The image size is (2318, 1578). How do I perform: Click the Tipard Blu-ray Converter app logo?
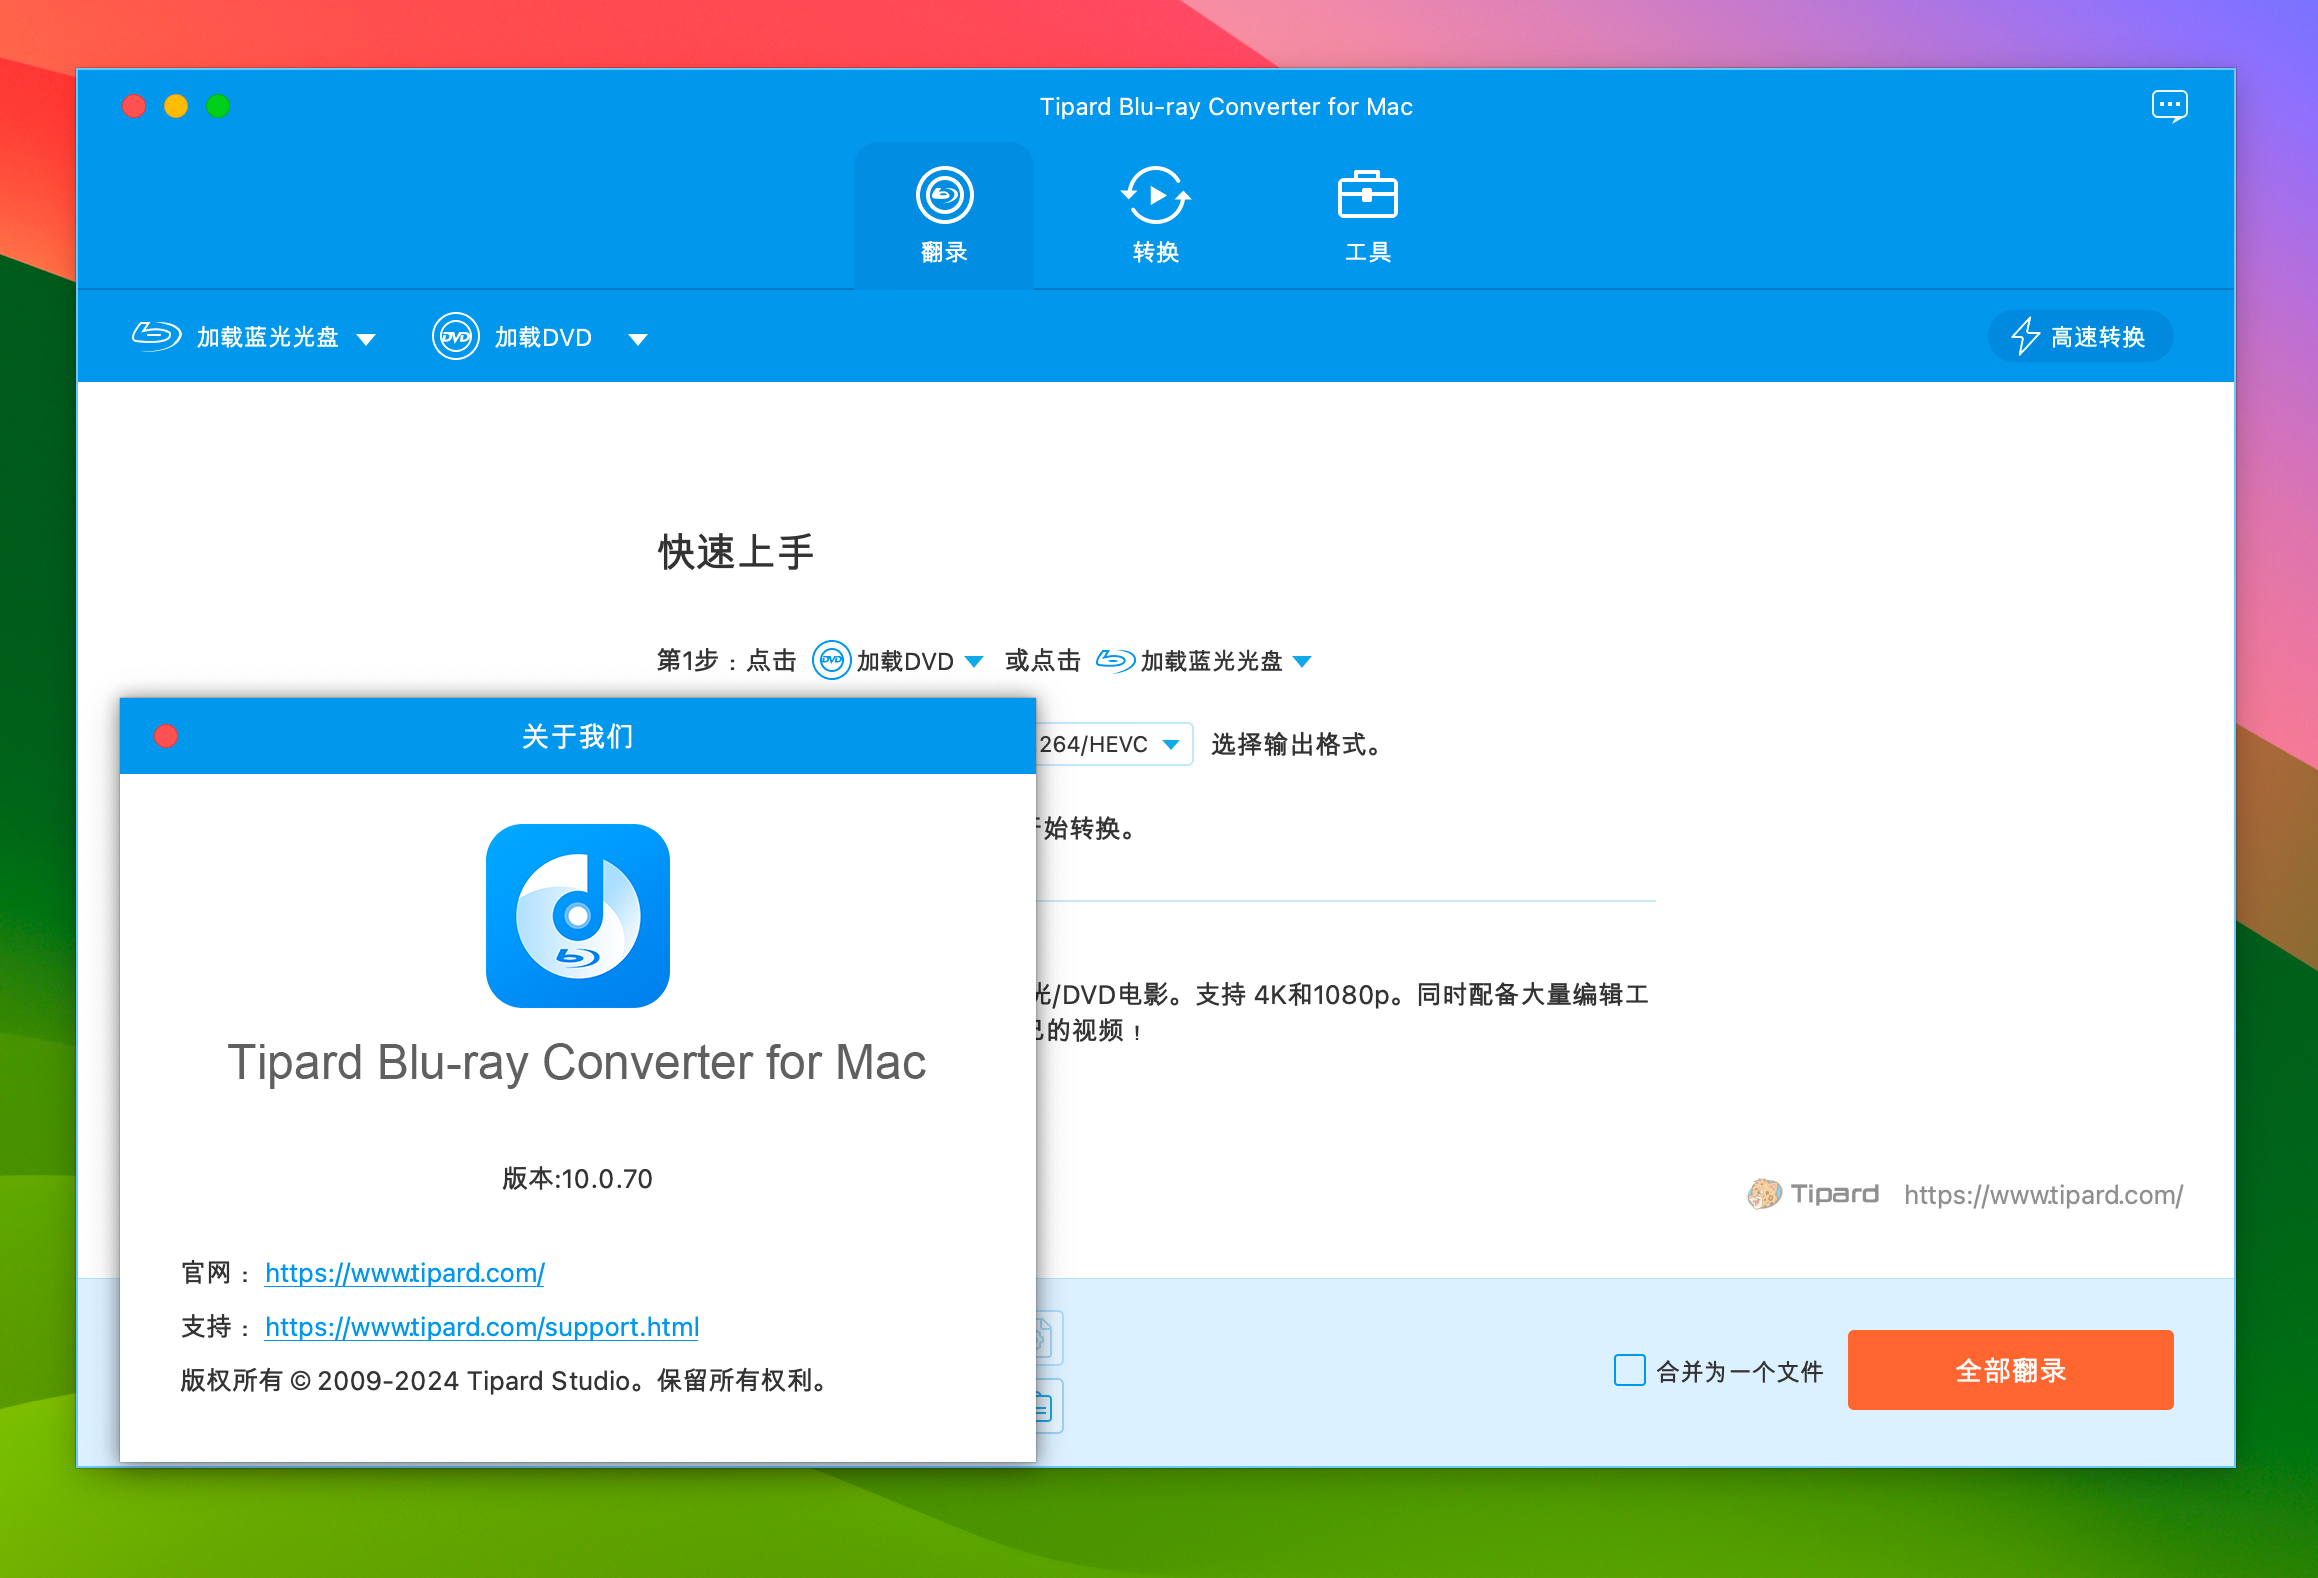click(x=578, y=915)
